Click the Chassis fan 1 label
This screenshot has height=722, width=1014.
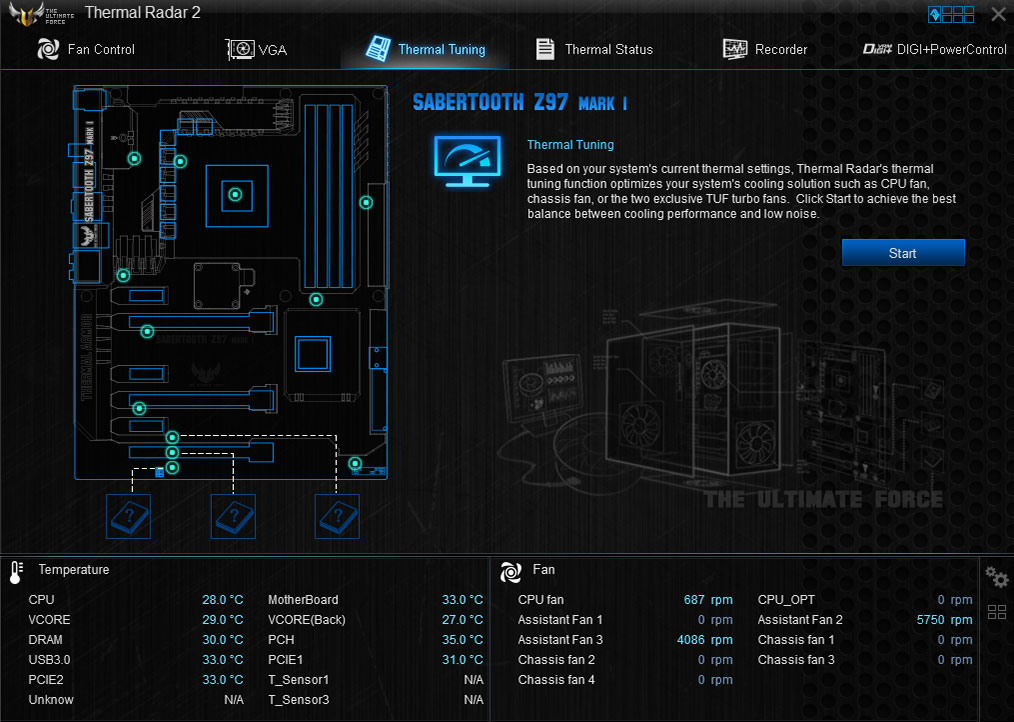coord(796,640)
